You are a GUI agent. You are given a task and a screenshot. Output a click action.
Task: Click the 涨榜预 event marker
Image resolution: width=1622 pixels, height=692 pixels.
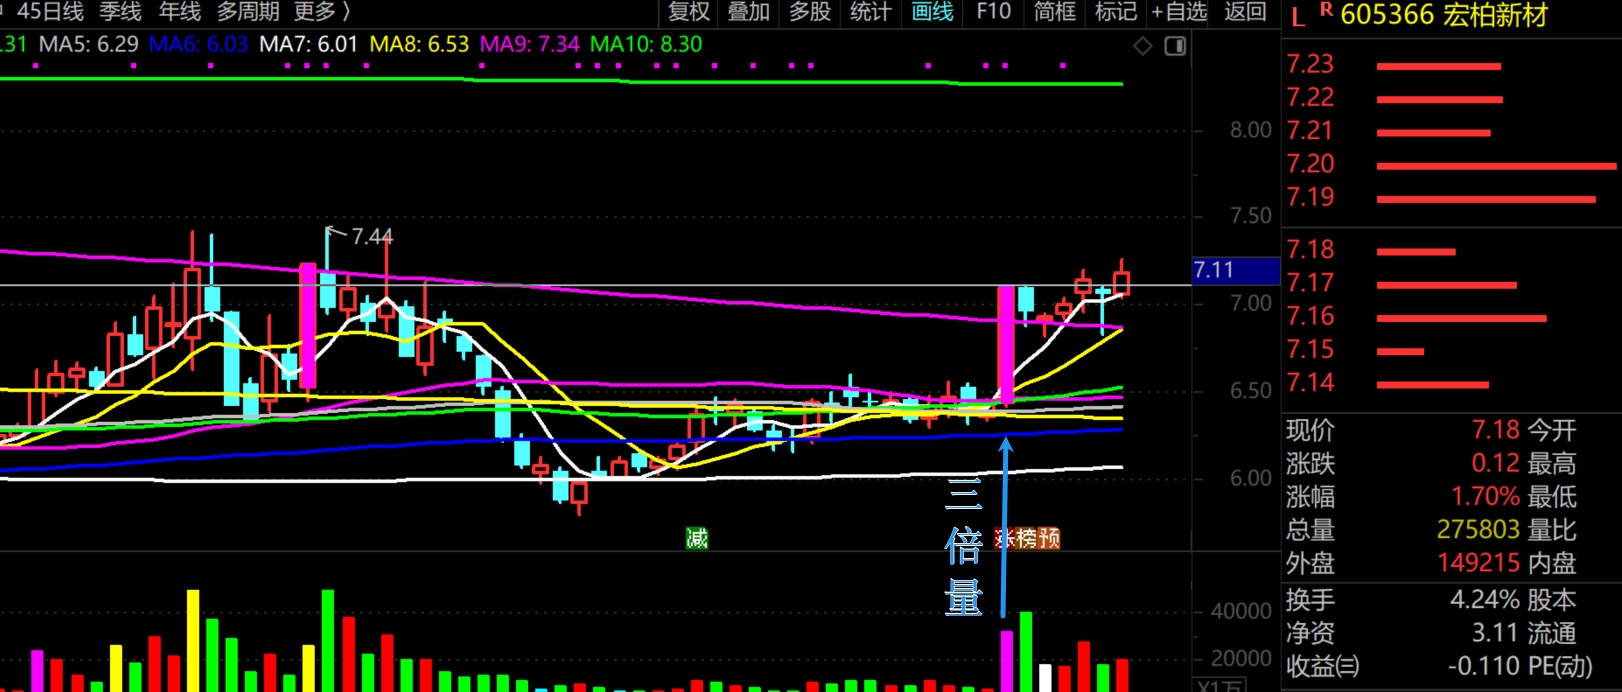(x=1028, y=538)
